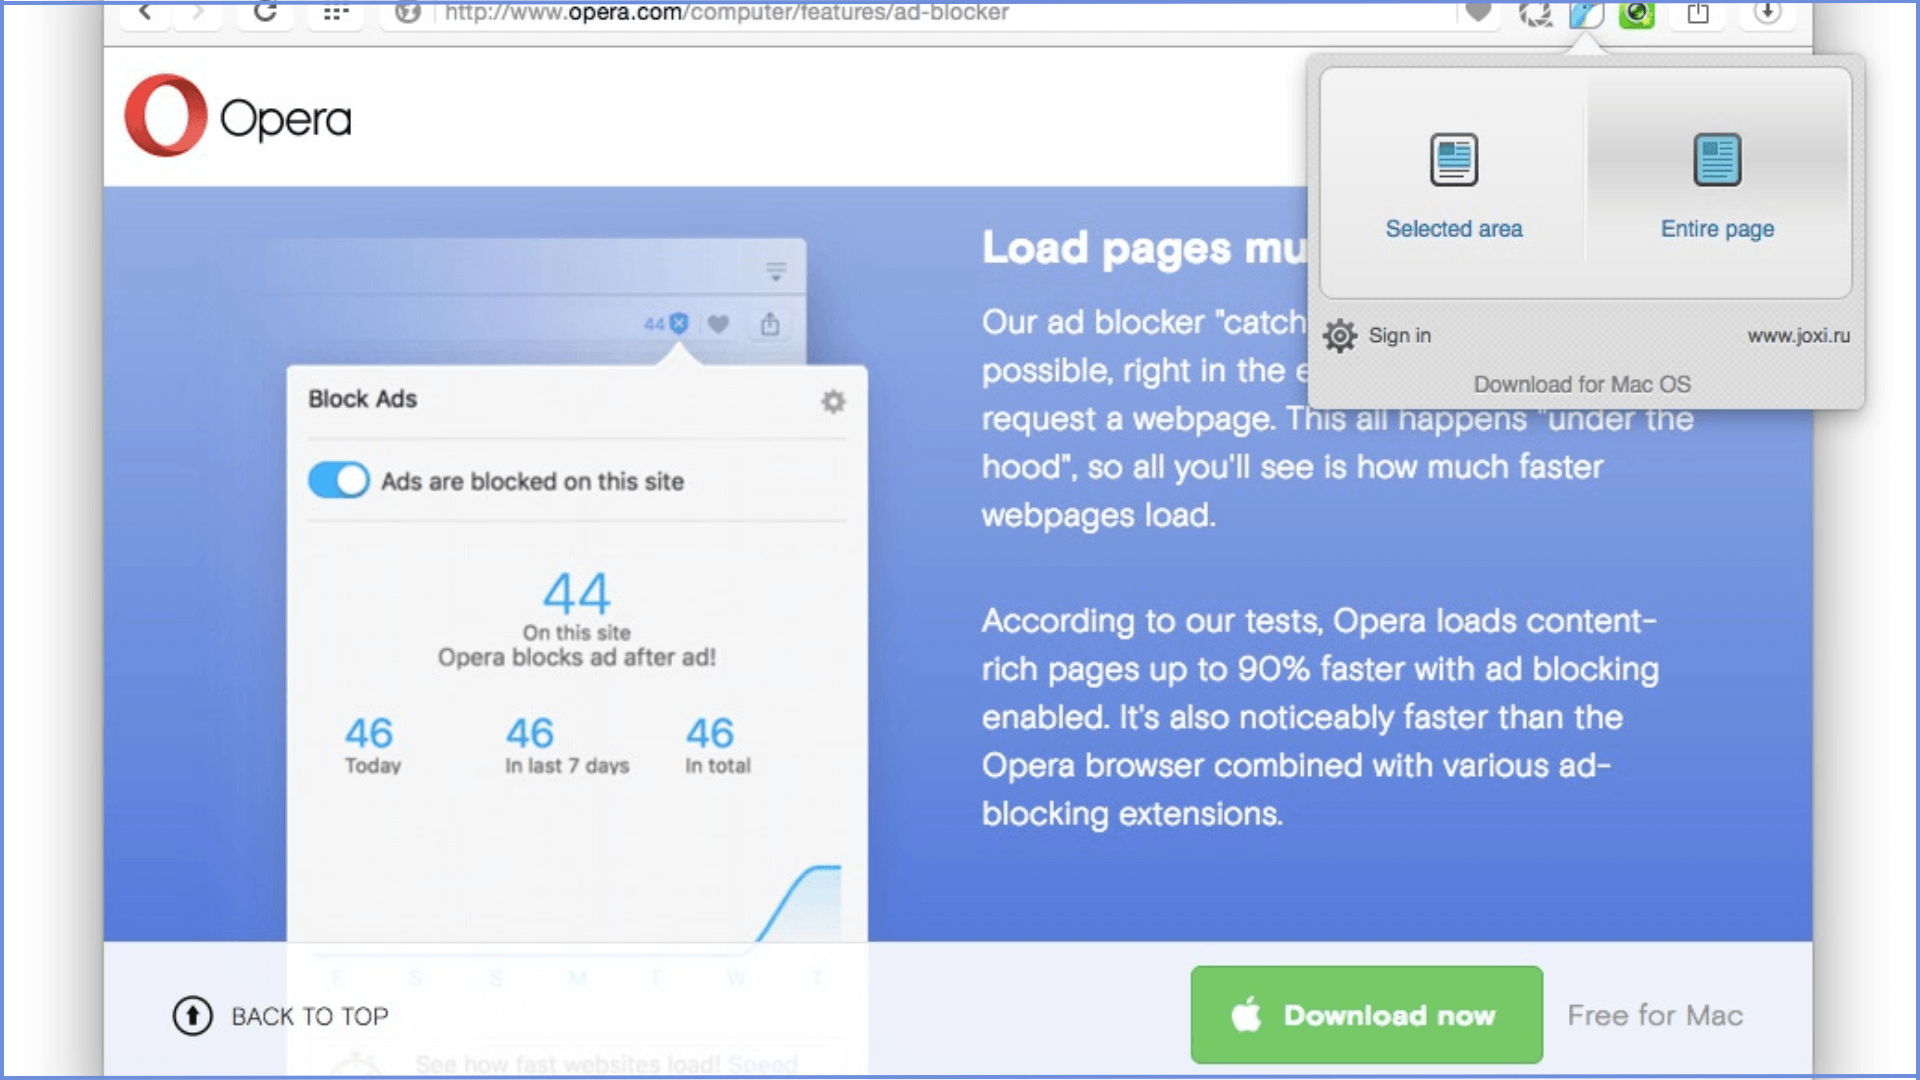Reload the page with the refresh icon
This screenshot has width=1920, height=1080.
pos(265,12)
